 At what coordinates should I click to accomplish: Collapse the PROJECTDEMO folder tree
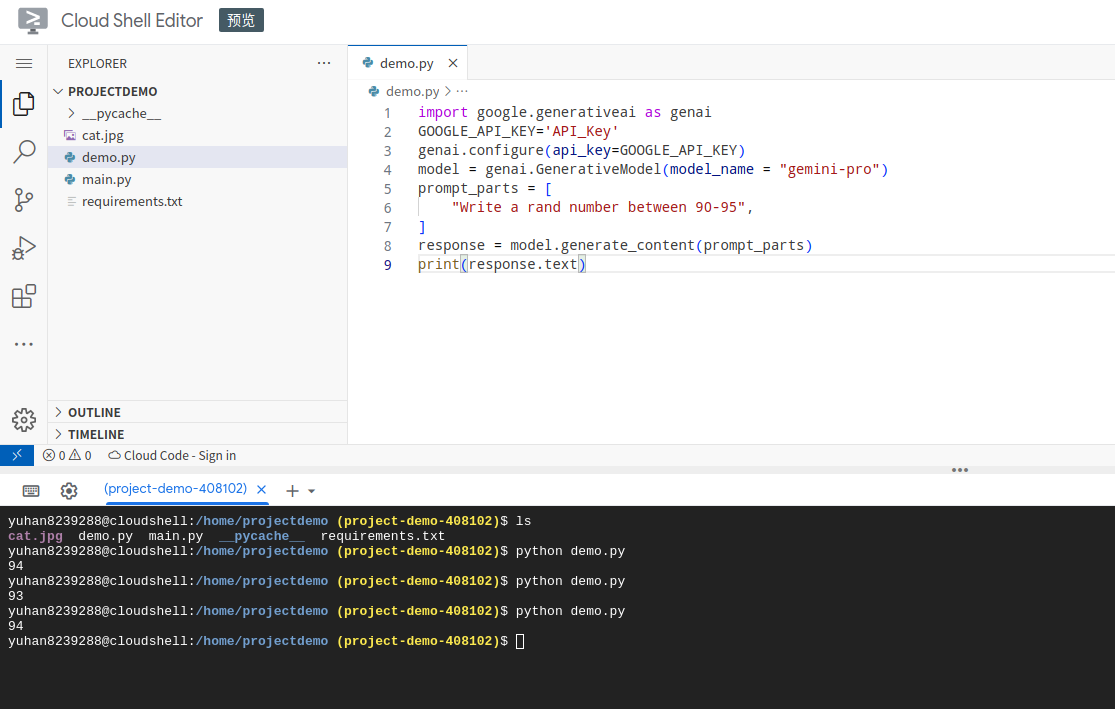coord(112,91)
